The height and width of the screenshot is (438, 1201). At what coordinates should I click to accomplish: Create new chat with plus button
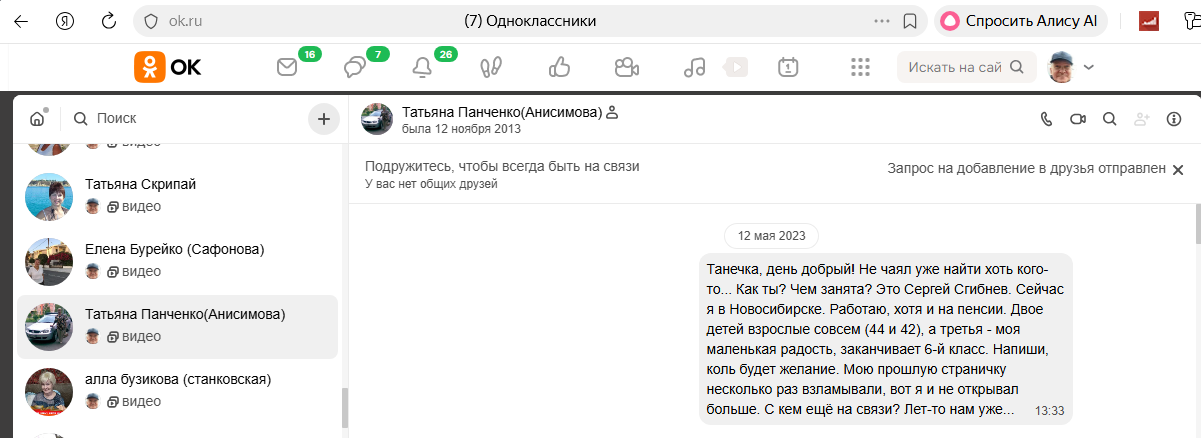click(x=323, y=119)
